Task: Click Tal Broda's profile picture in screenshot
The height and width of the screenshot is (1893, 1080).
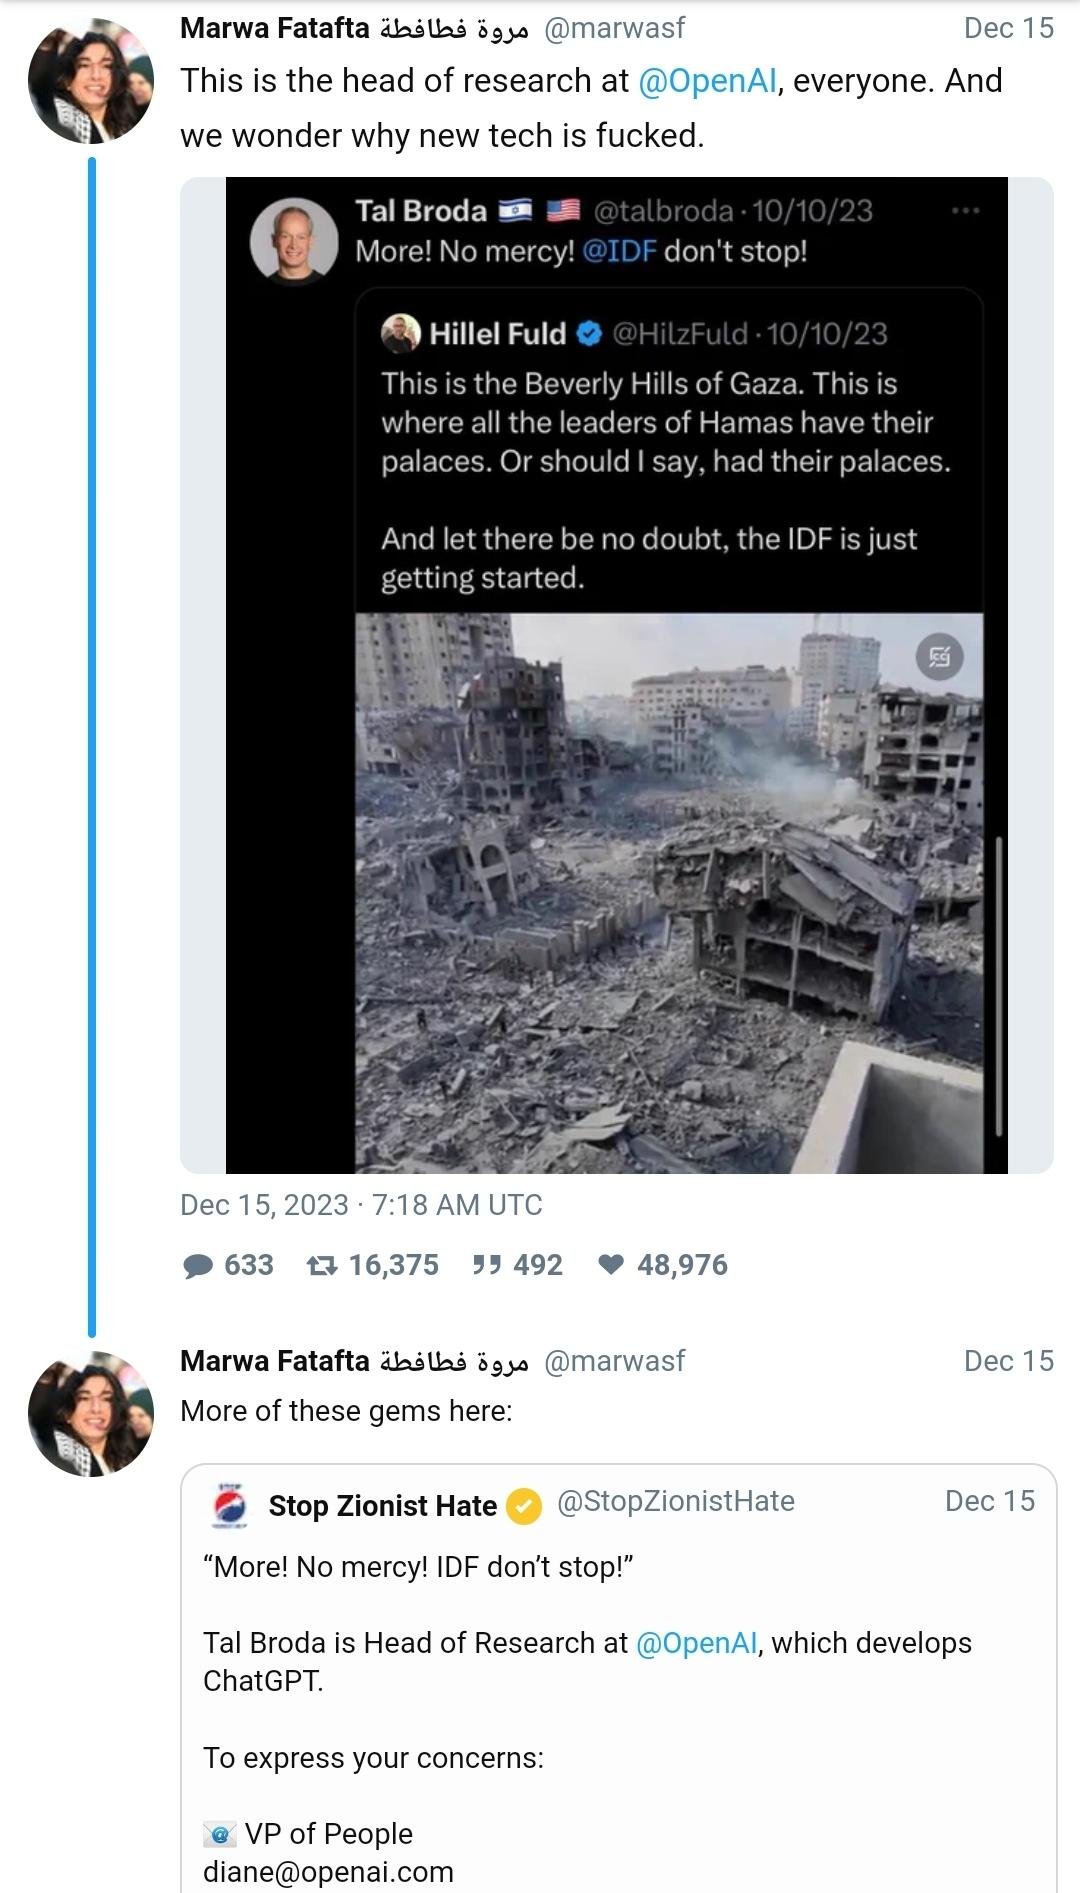Action: [x=294, y=240]
